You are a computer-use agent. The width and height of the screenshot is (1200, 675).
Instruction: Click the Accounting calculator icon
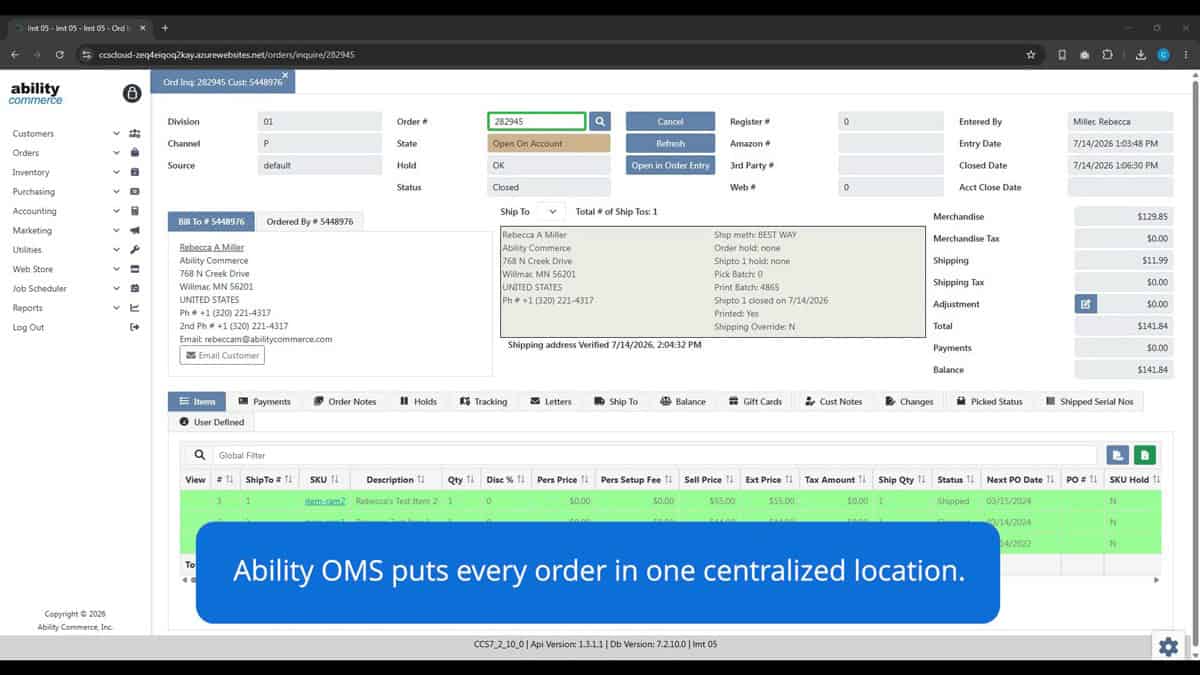[x=135, y=211]
